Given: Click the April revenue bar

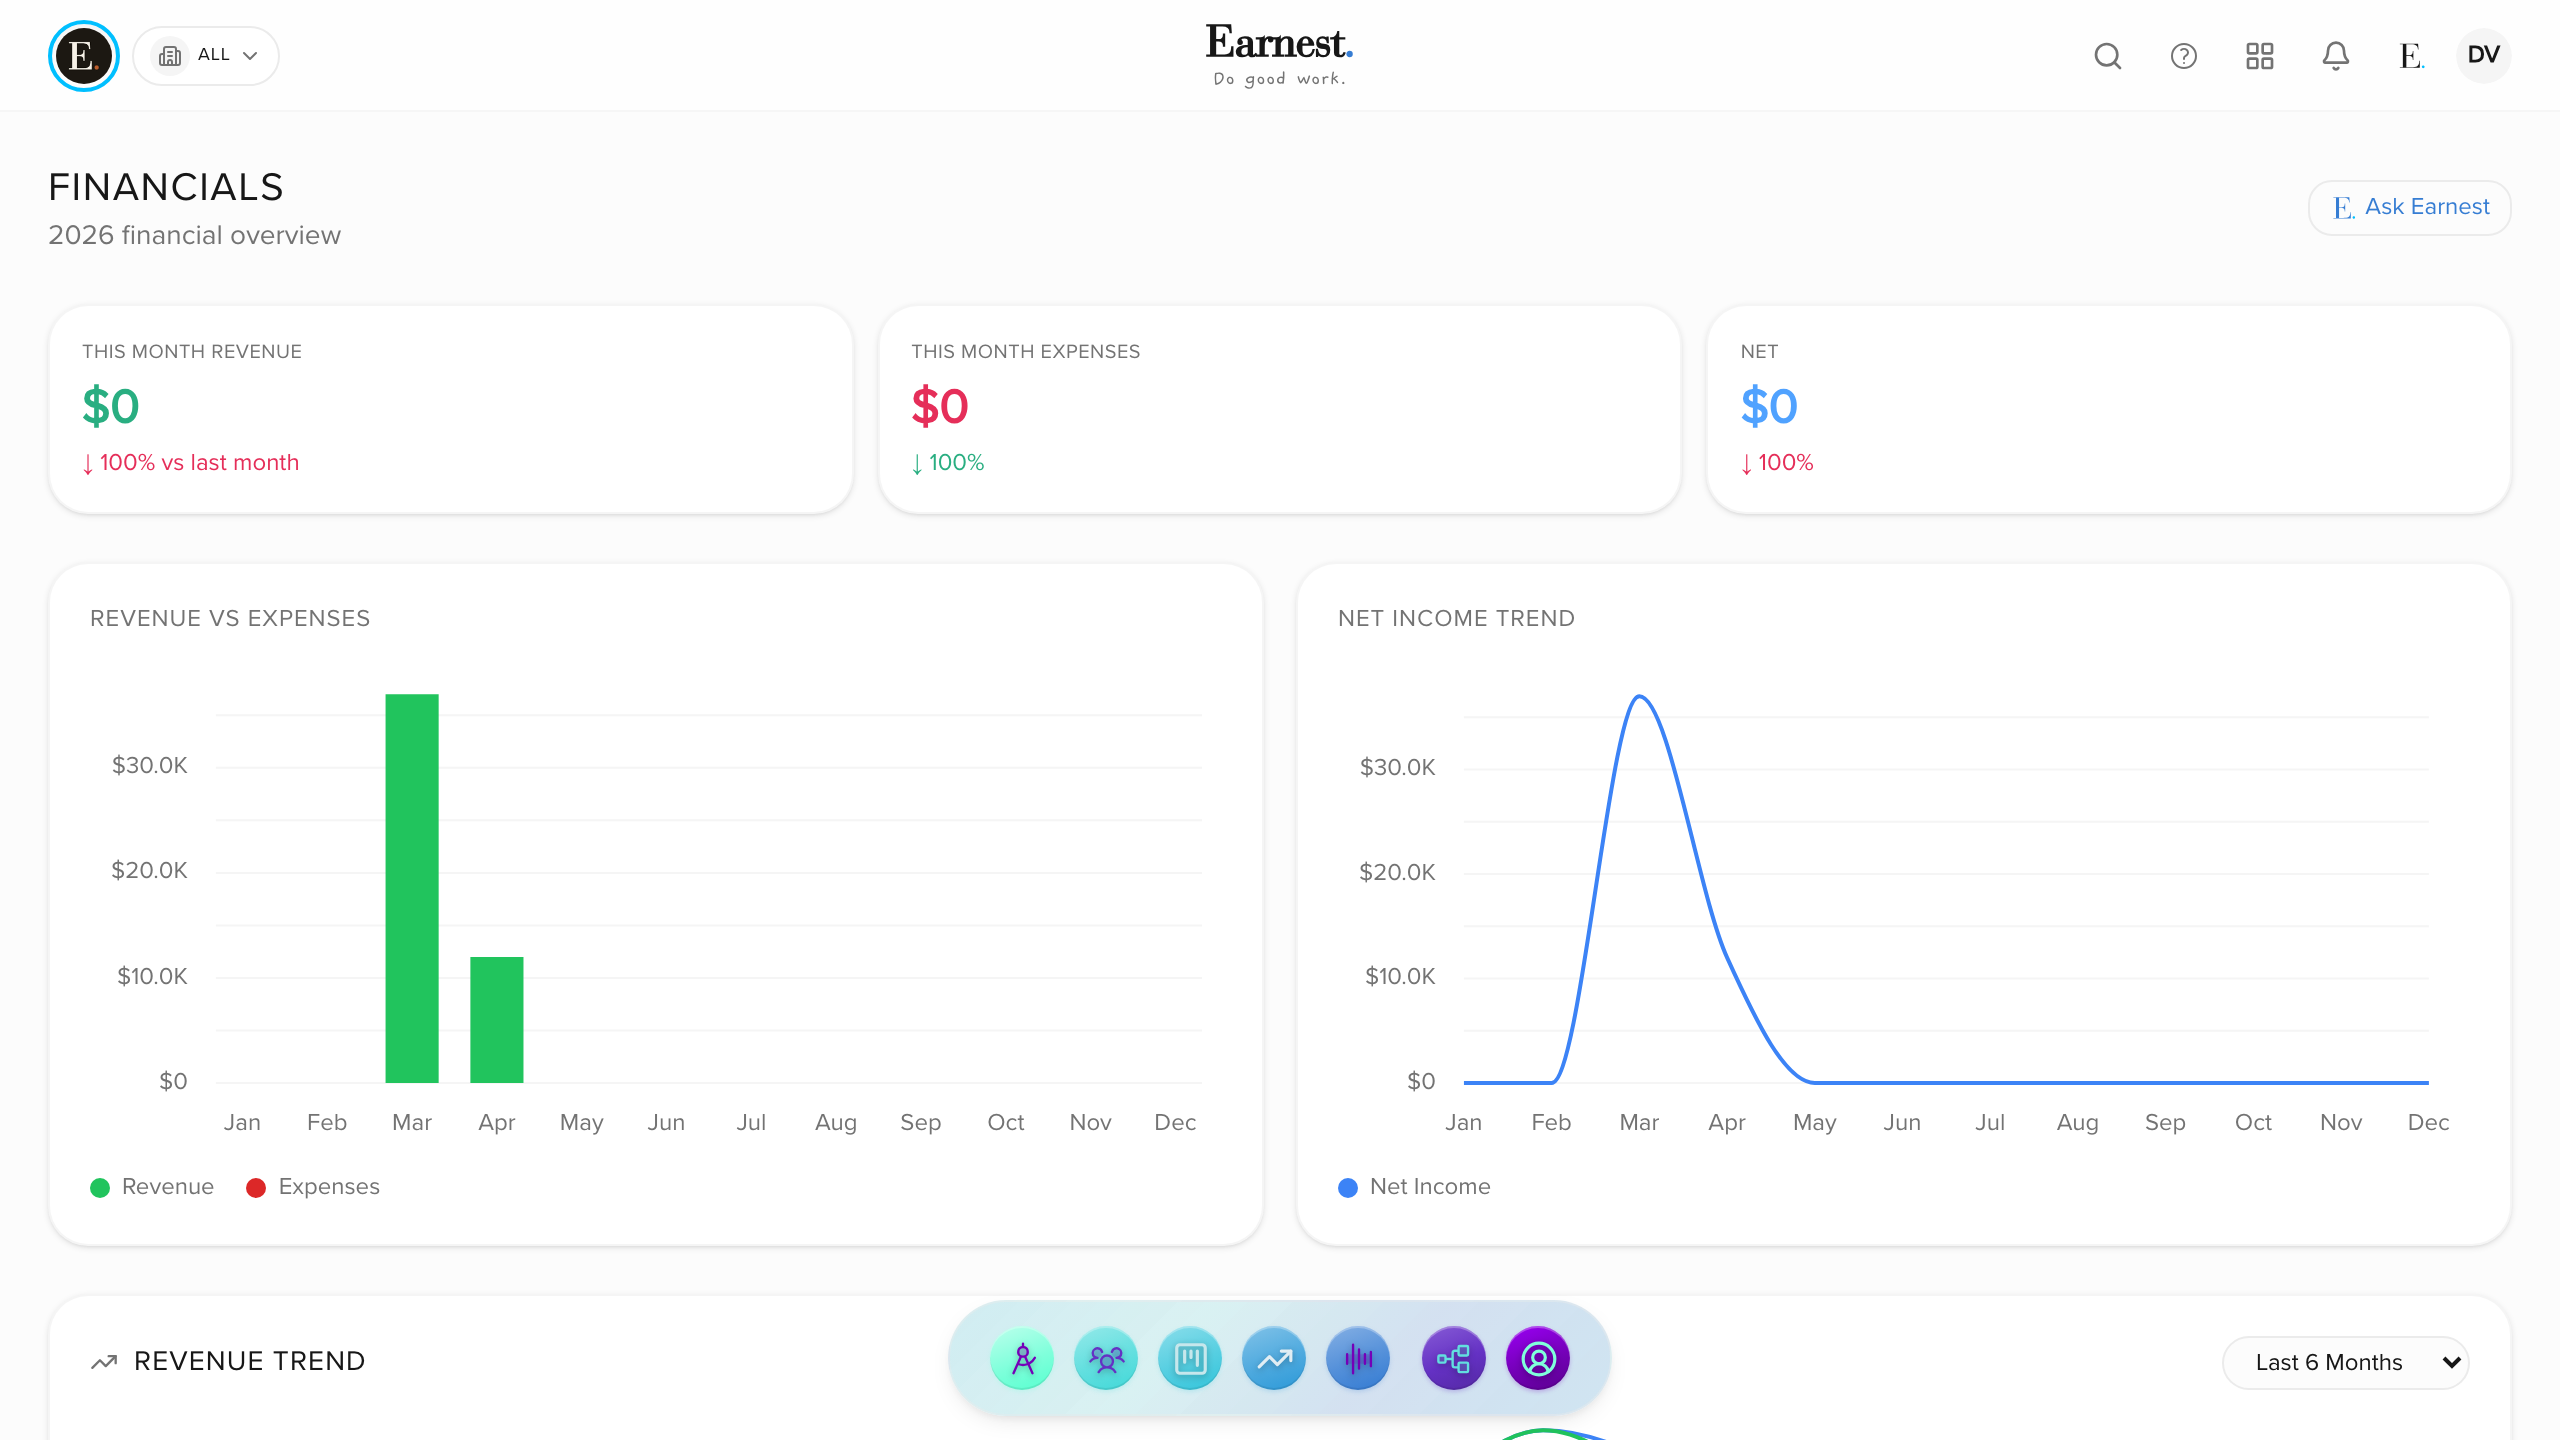Looking at the screenshot, I should point(497,1020).
